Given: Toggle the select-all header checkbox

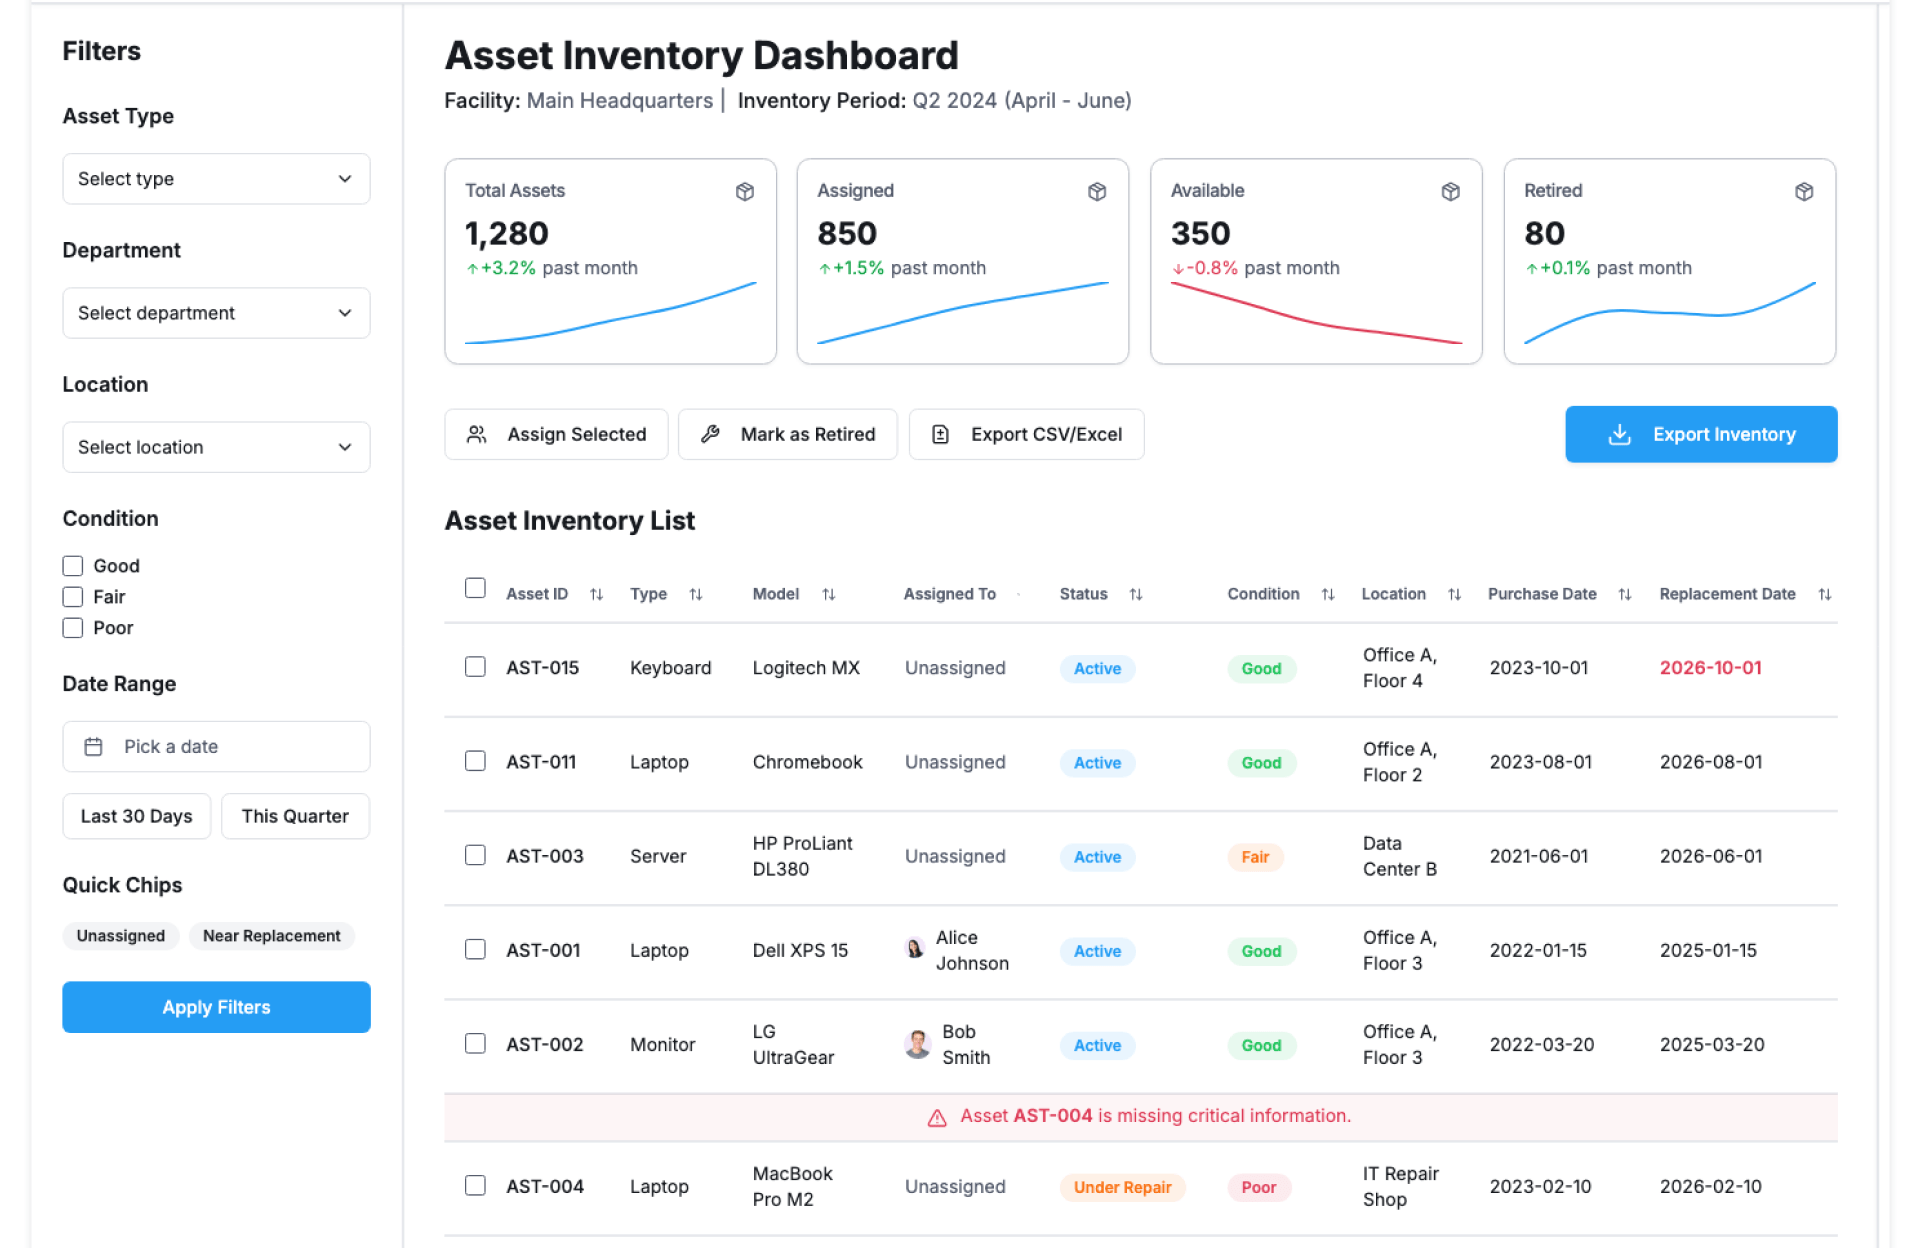Looking at the screenshot, I should tap(475, 588).
